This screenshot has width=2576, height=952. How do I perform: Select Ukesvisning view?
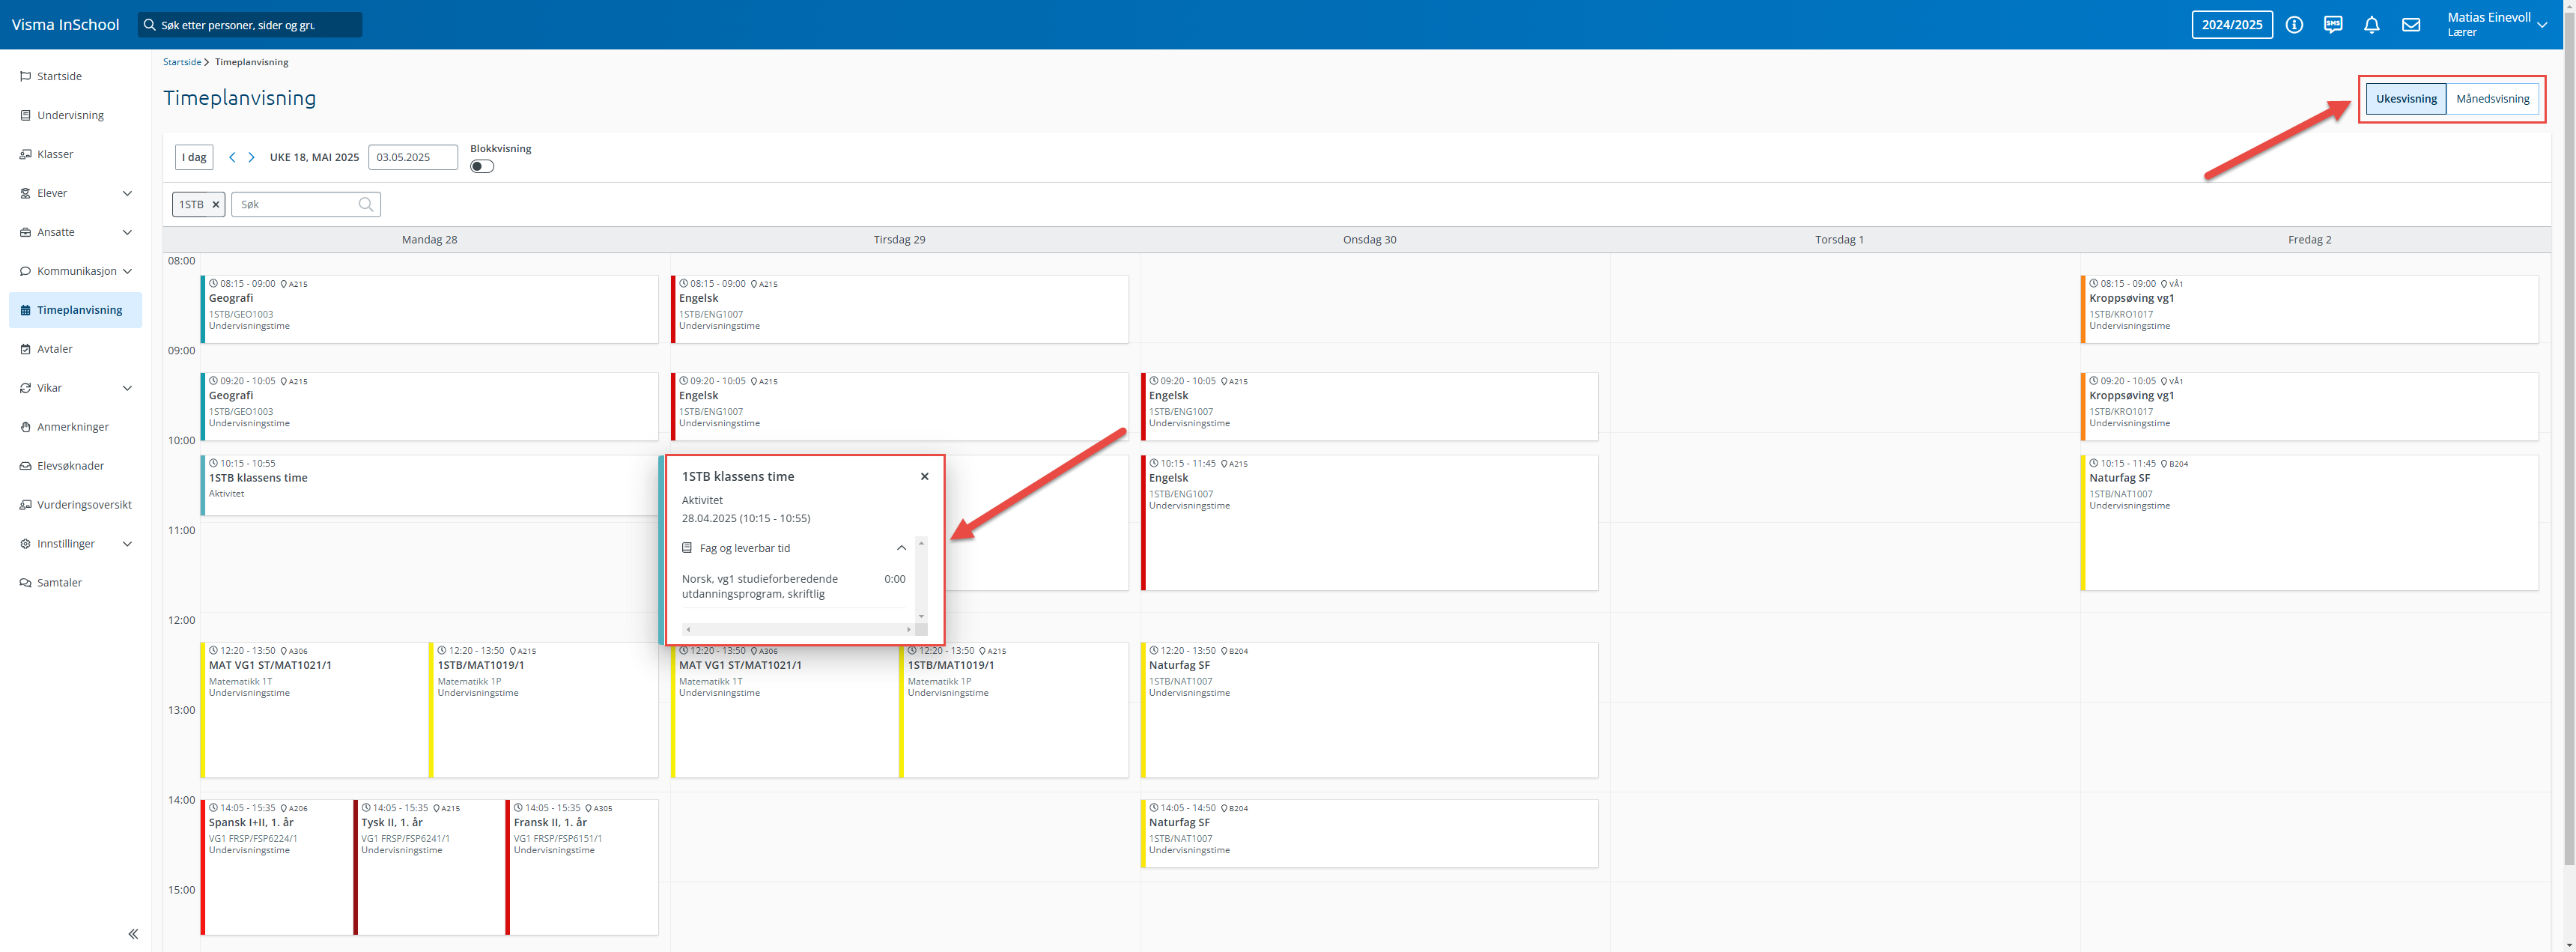2406,99
